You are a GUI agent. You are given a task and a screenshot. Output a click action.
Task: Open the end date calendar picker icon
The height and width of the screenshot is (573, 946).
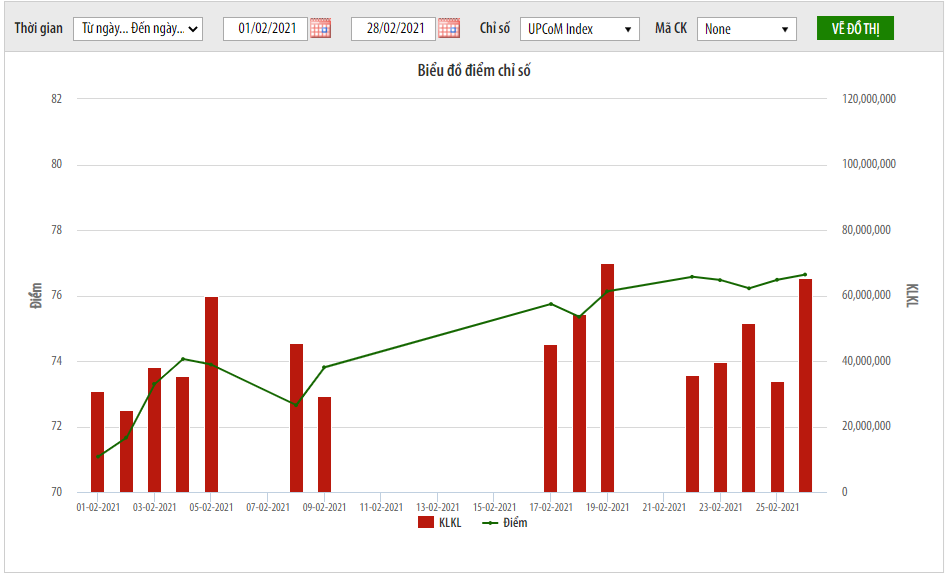click(449, 28)
